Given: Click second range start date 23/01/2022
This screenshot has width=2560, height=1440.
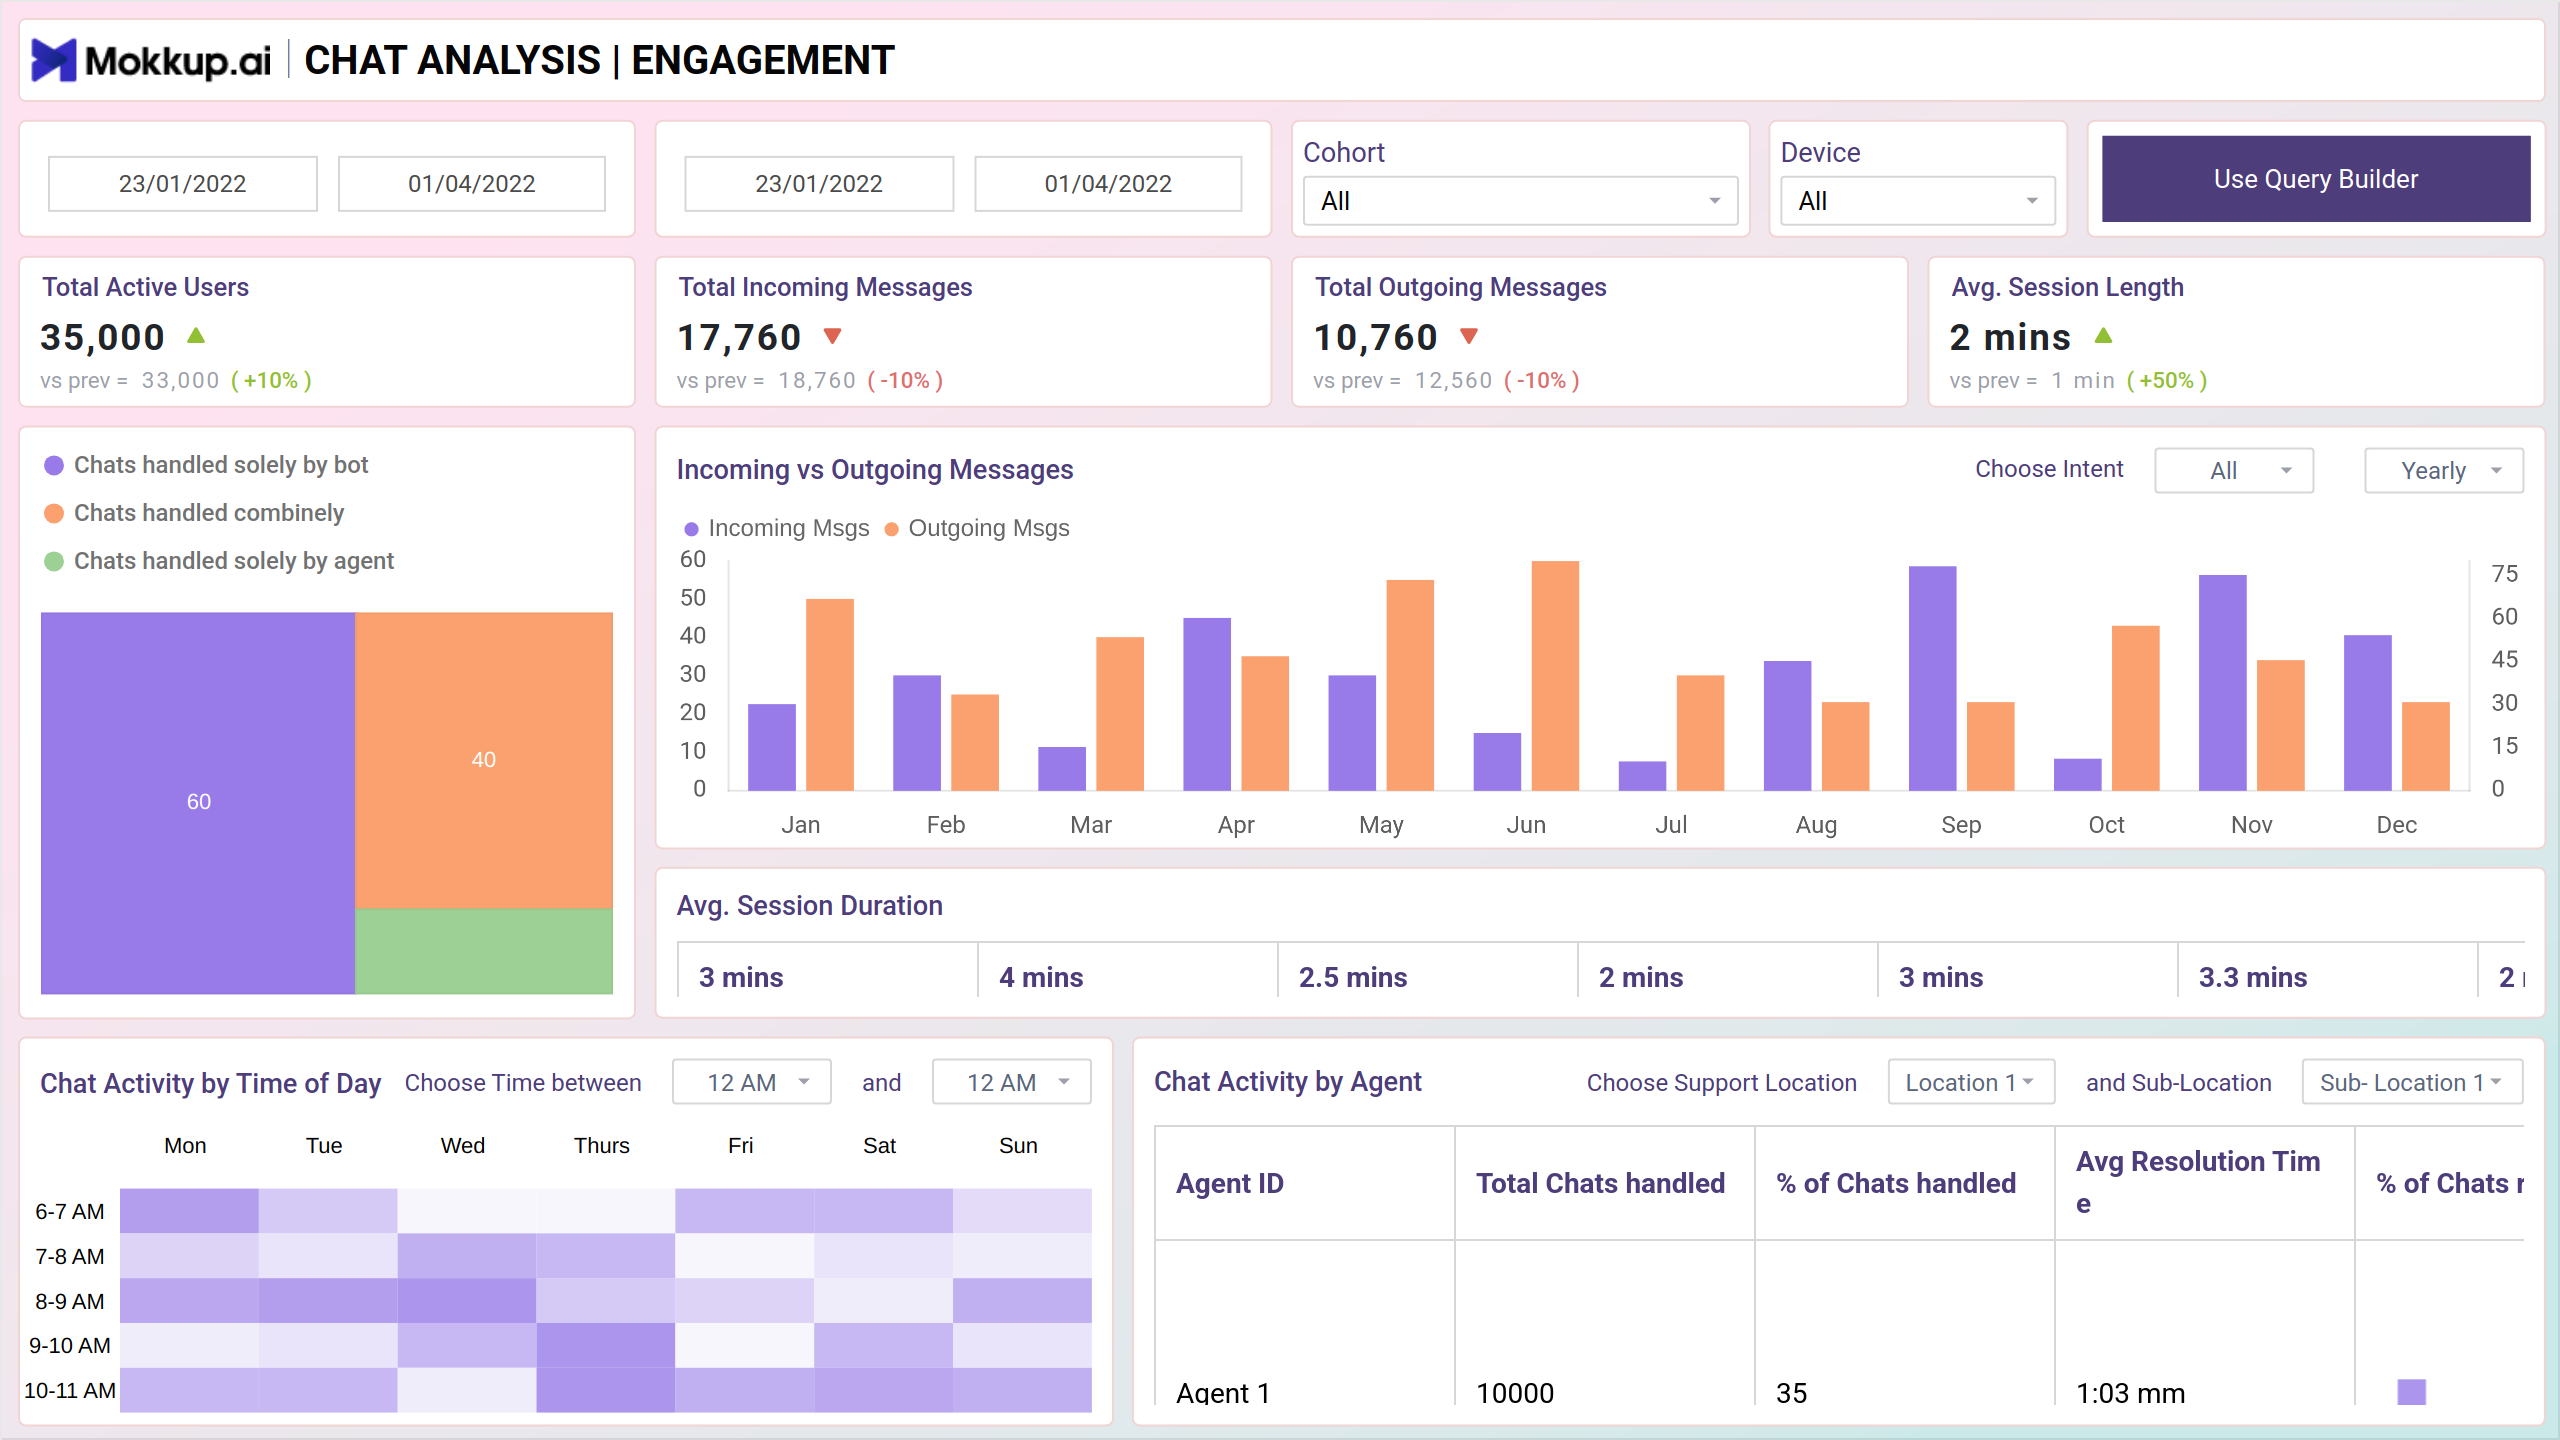Looking at the screenshot, I should (819, 184).
